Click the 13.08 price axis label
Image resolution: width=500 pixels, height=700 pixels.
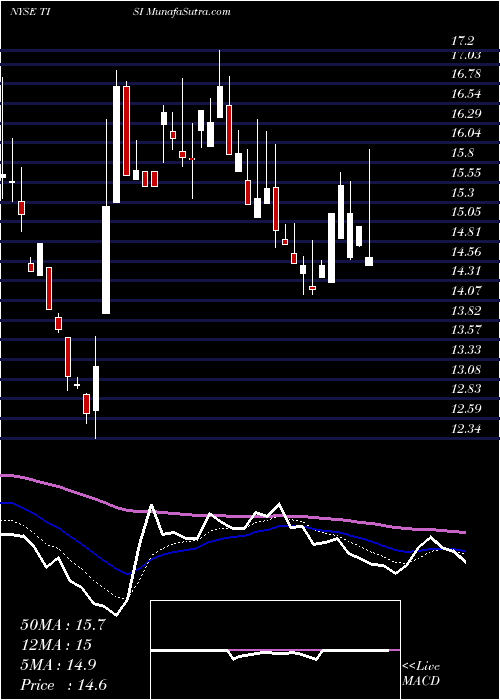pos(466,370)
